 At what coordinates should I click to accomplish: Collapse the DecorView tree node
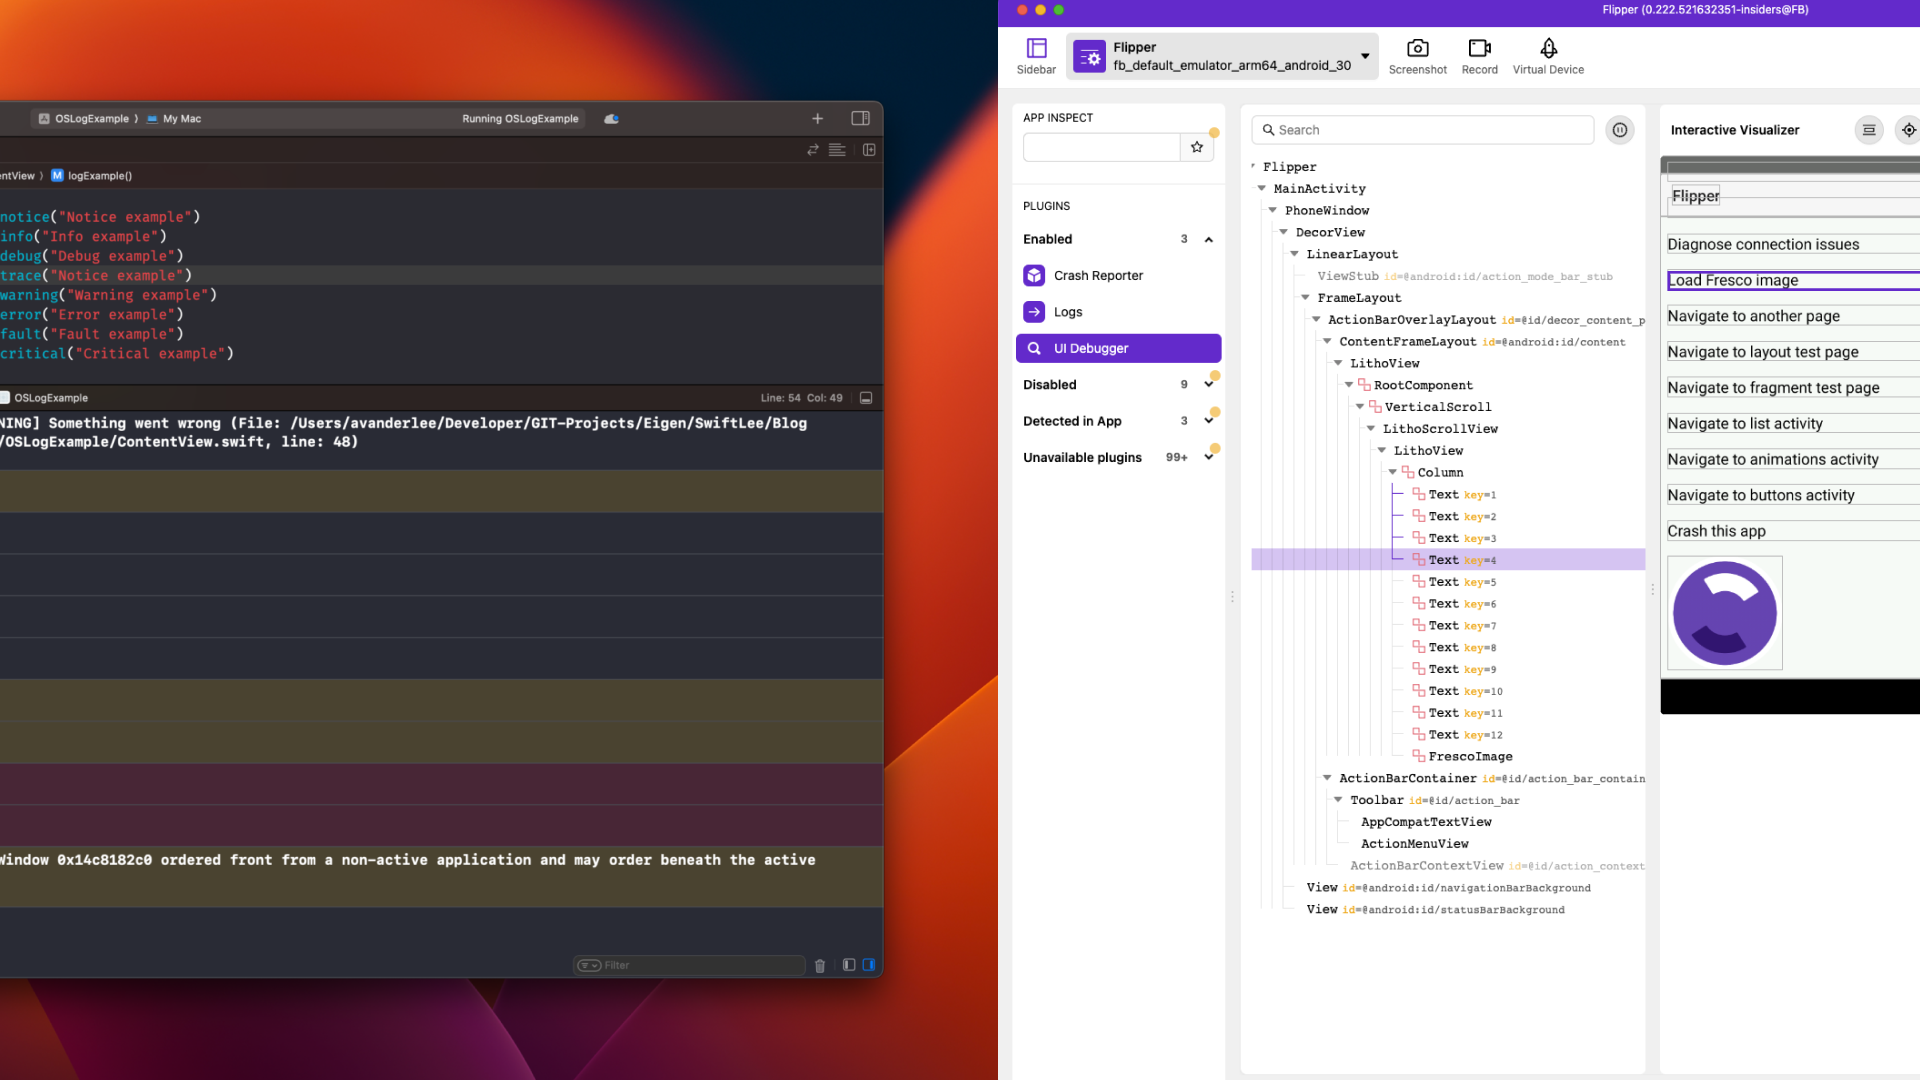click(x=1284, y=232)
